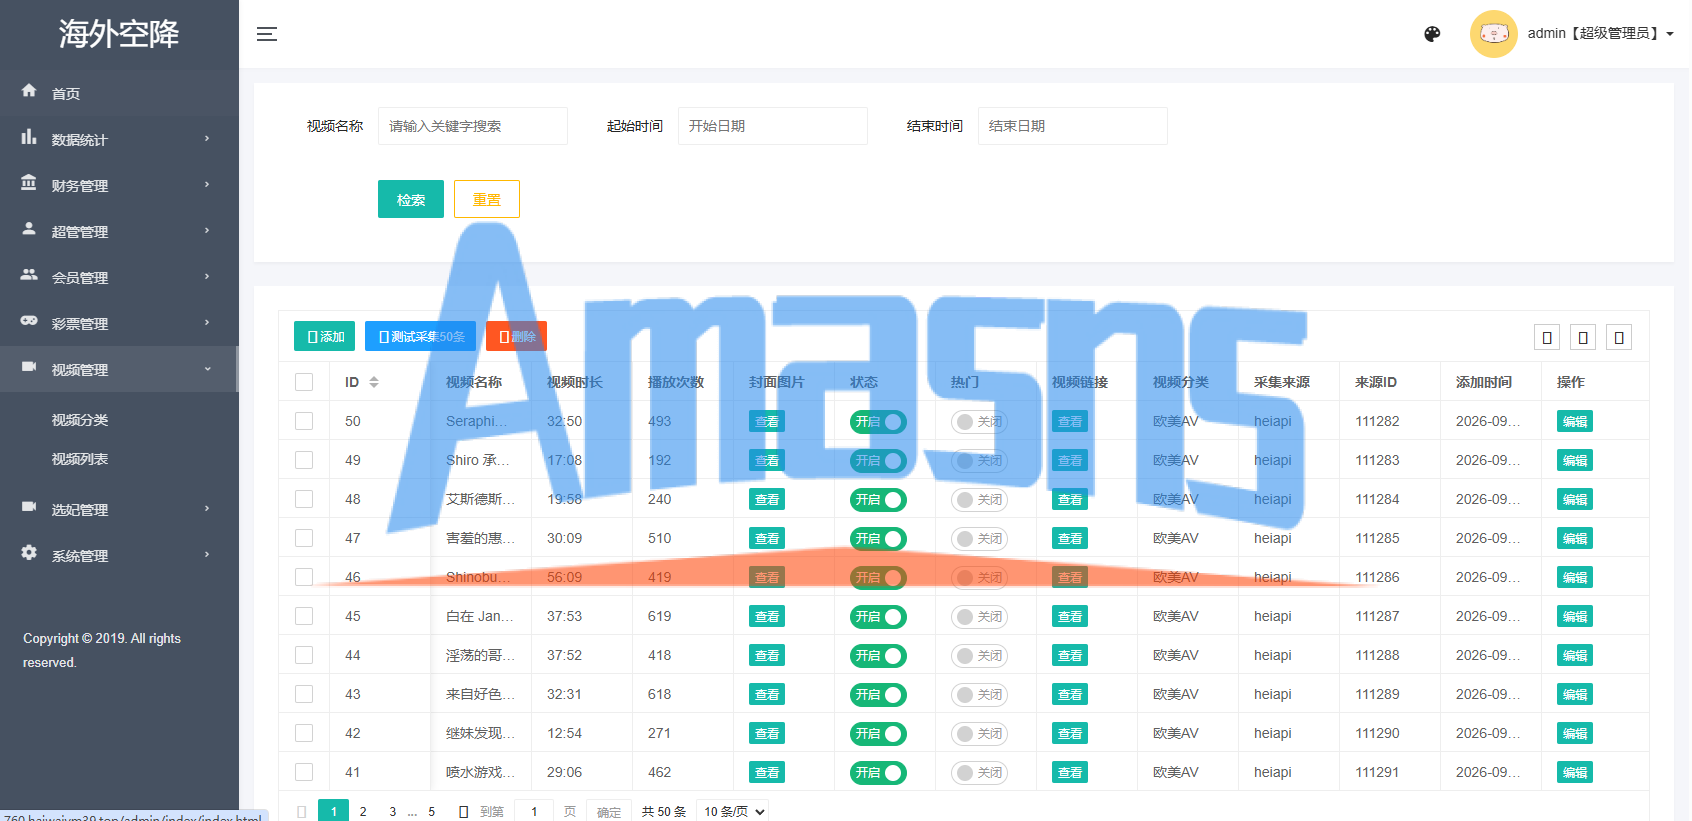
Task: Open 视频分类 submenu item
Action: click(80, 420)
